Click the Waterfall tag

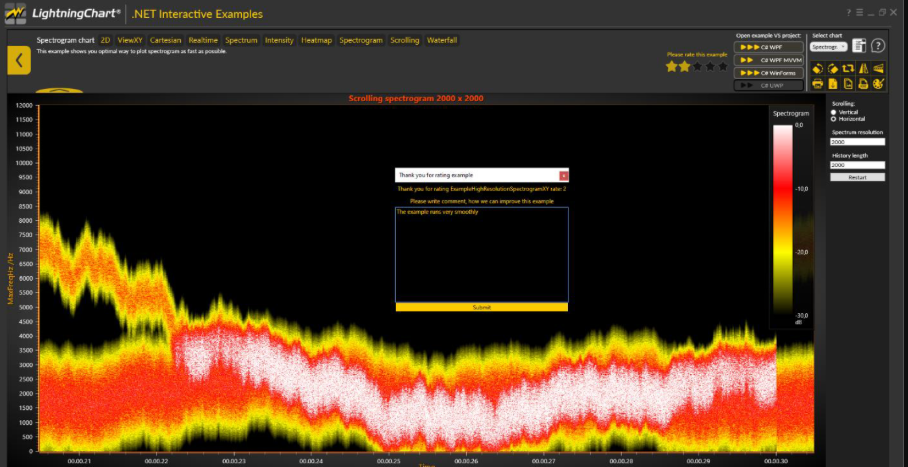442,41
